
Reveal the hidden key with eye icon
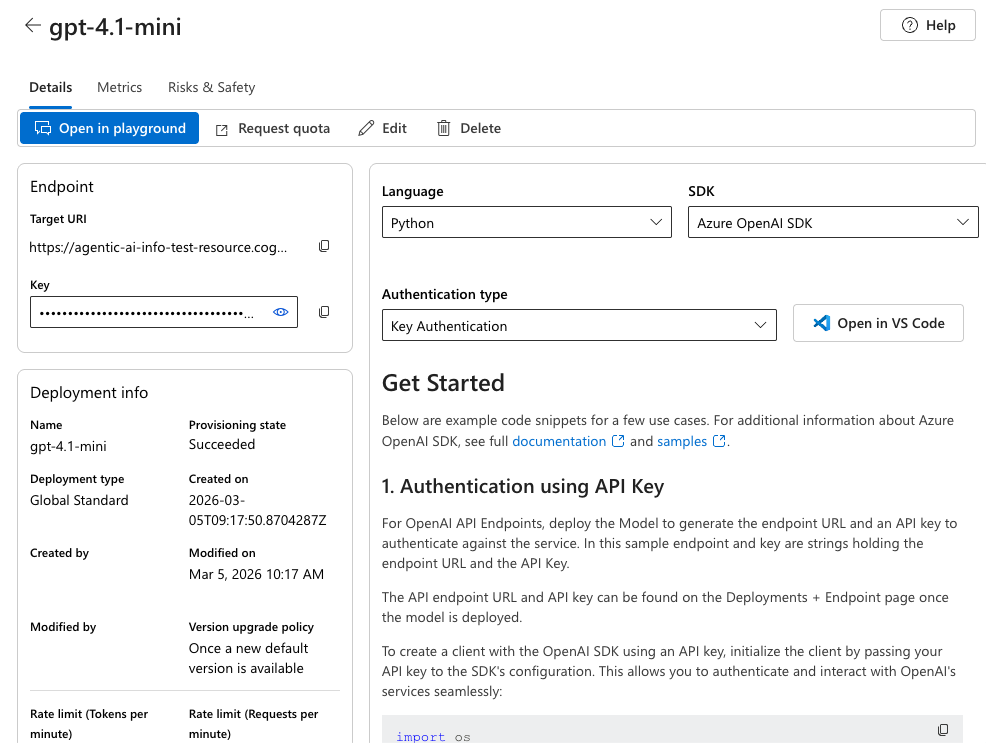pos(281,312)
